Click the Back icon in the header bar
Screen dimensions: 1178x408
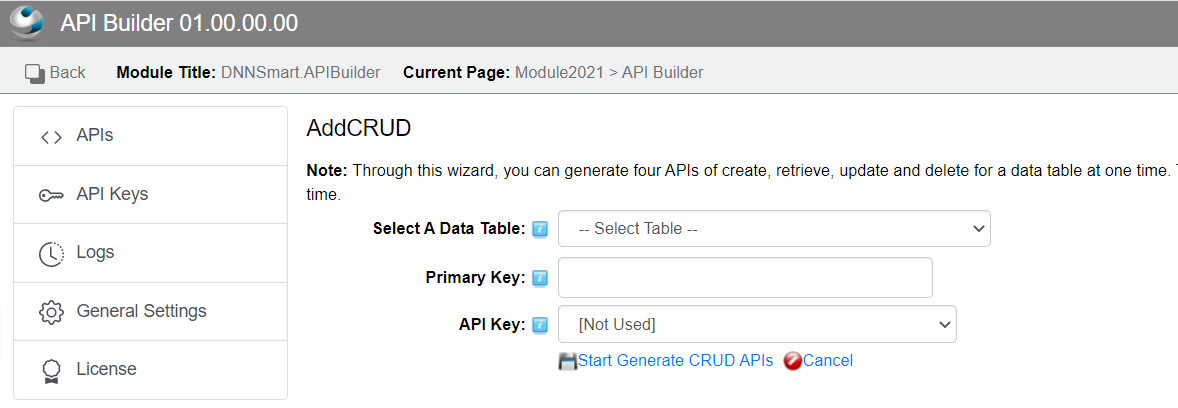click(35, 73)
